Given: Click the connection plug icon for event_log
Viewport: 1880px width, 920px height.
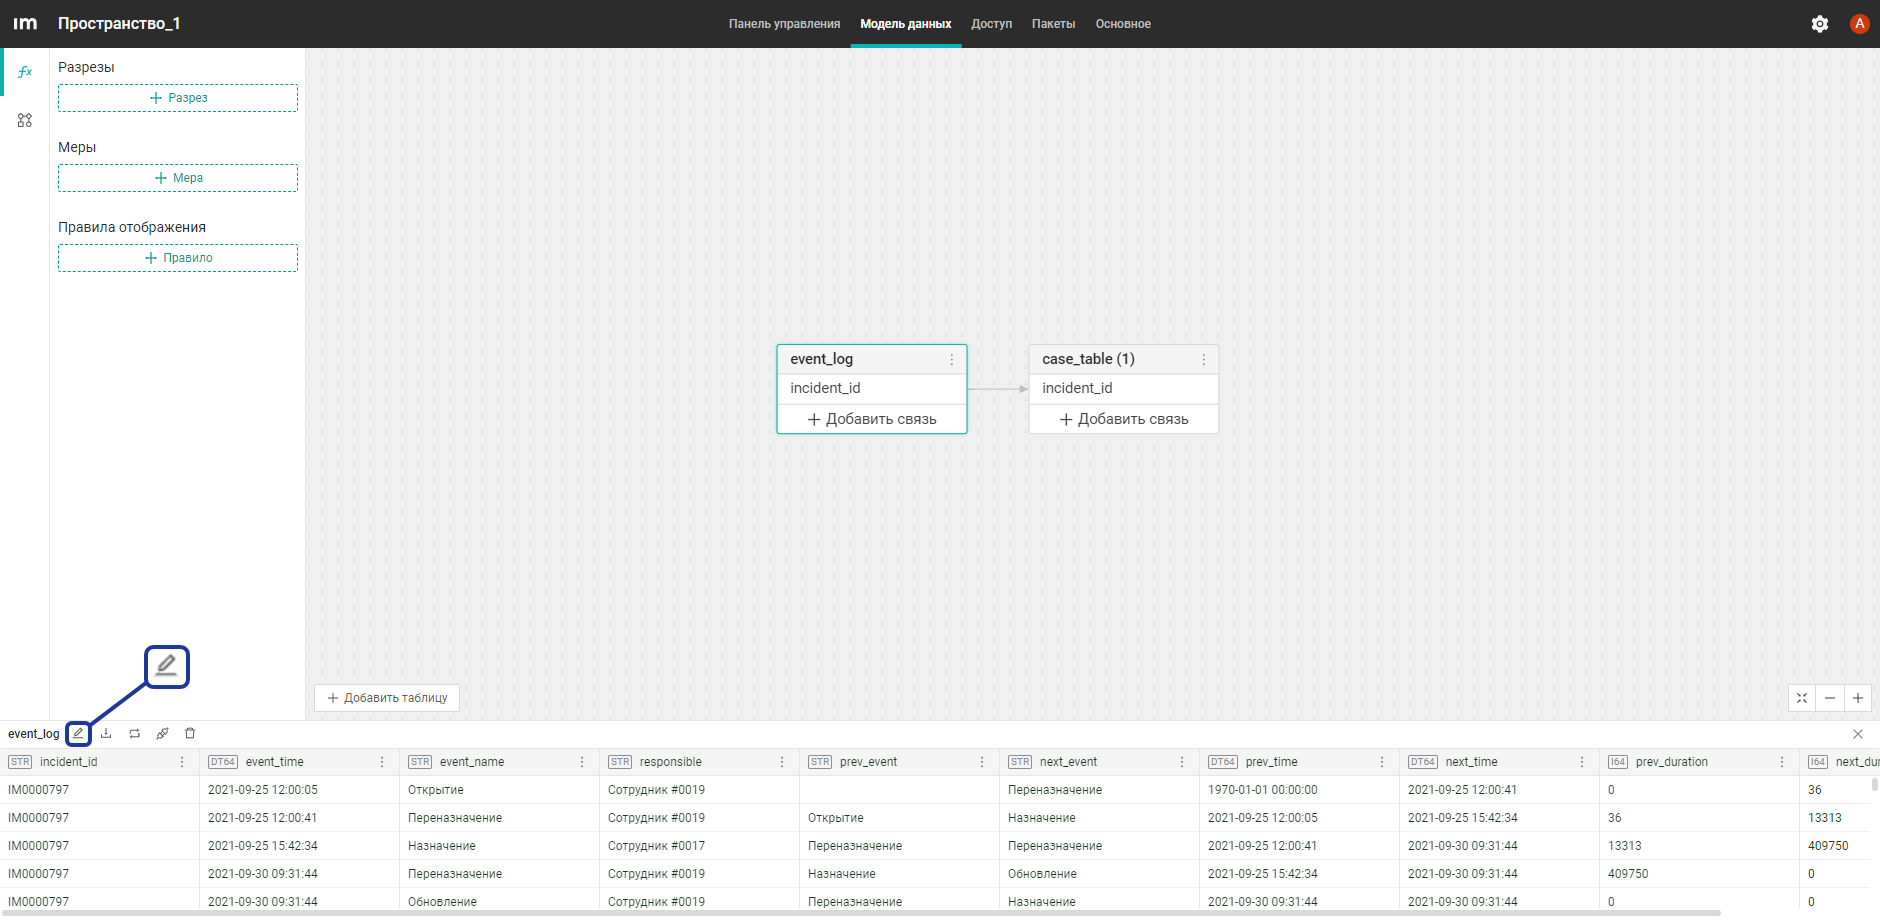Looking at the screenshot, I should coord(162,734).
